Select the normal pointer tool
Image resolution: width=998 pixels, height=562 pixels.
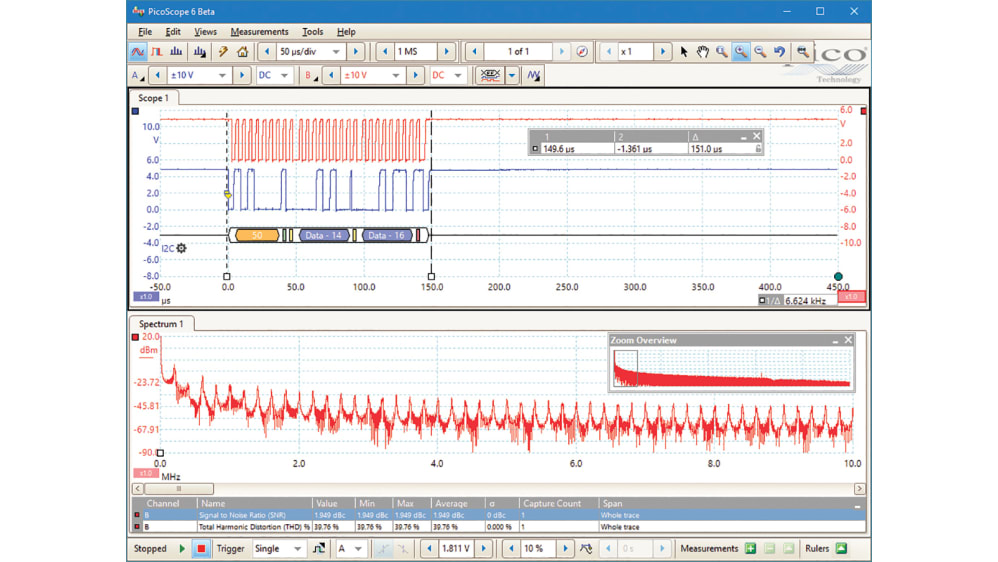[684, 52]
